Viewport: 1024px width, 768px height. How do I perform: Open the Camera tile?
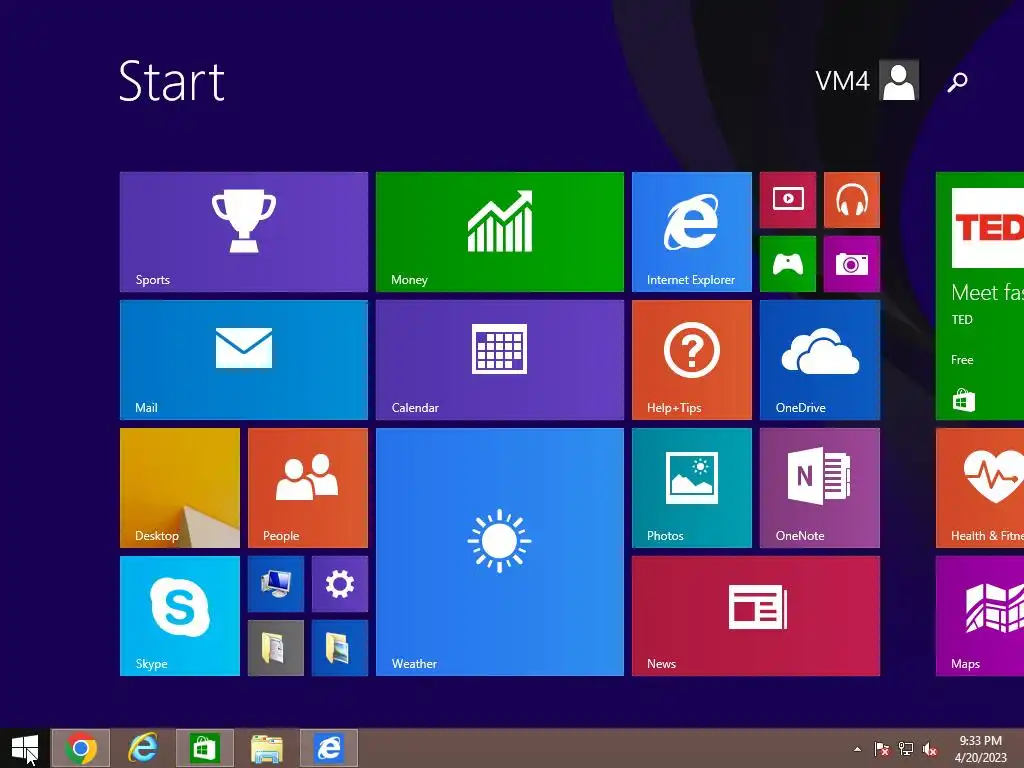[852, 264]
